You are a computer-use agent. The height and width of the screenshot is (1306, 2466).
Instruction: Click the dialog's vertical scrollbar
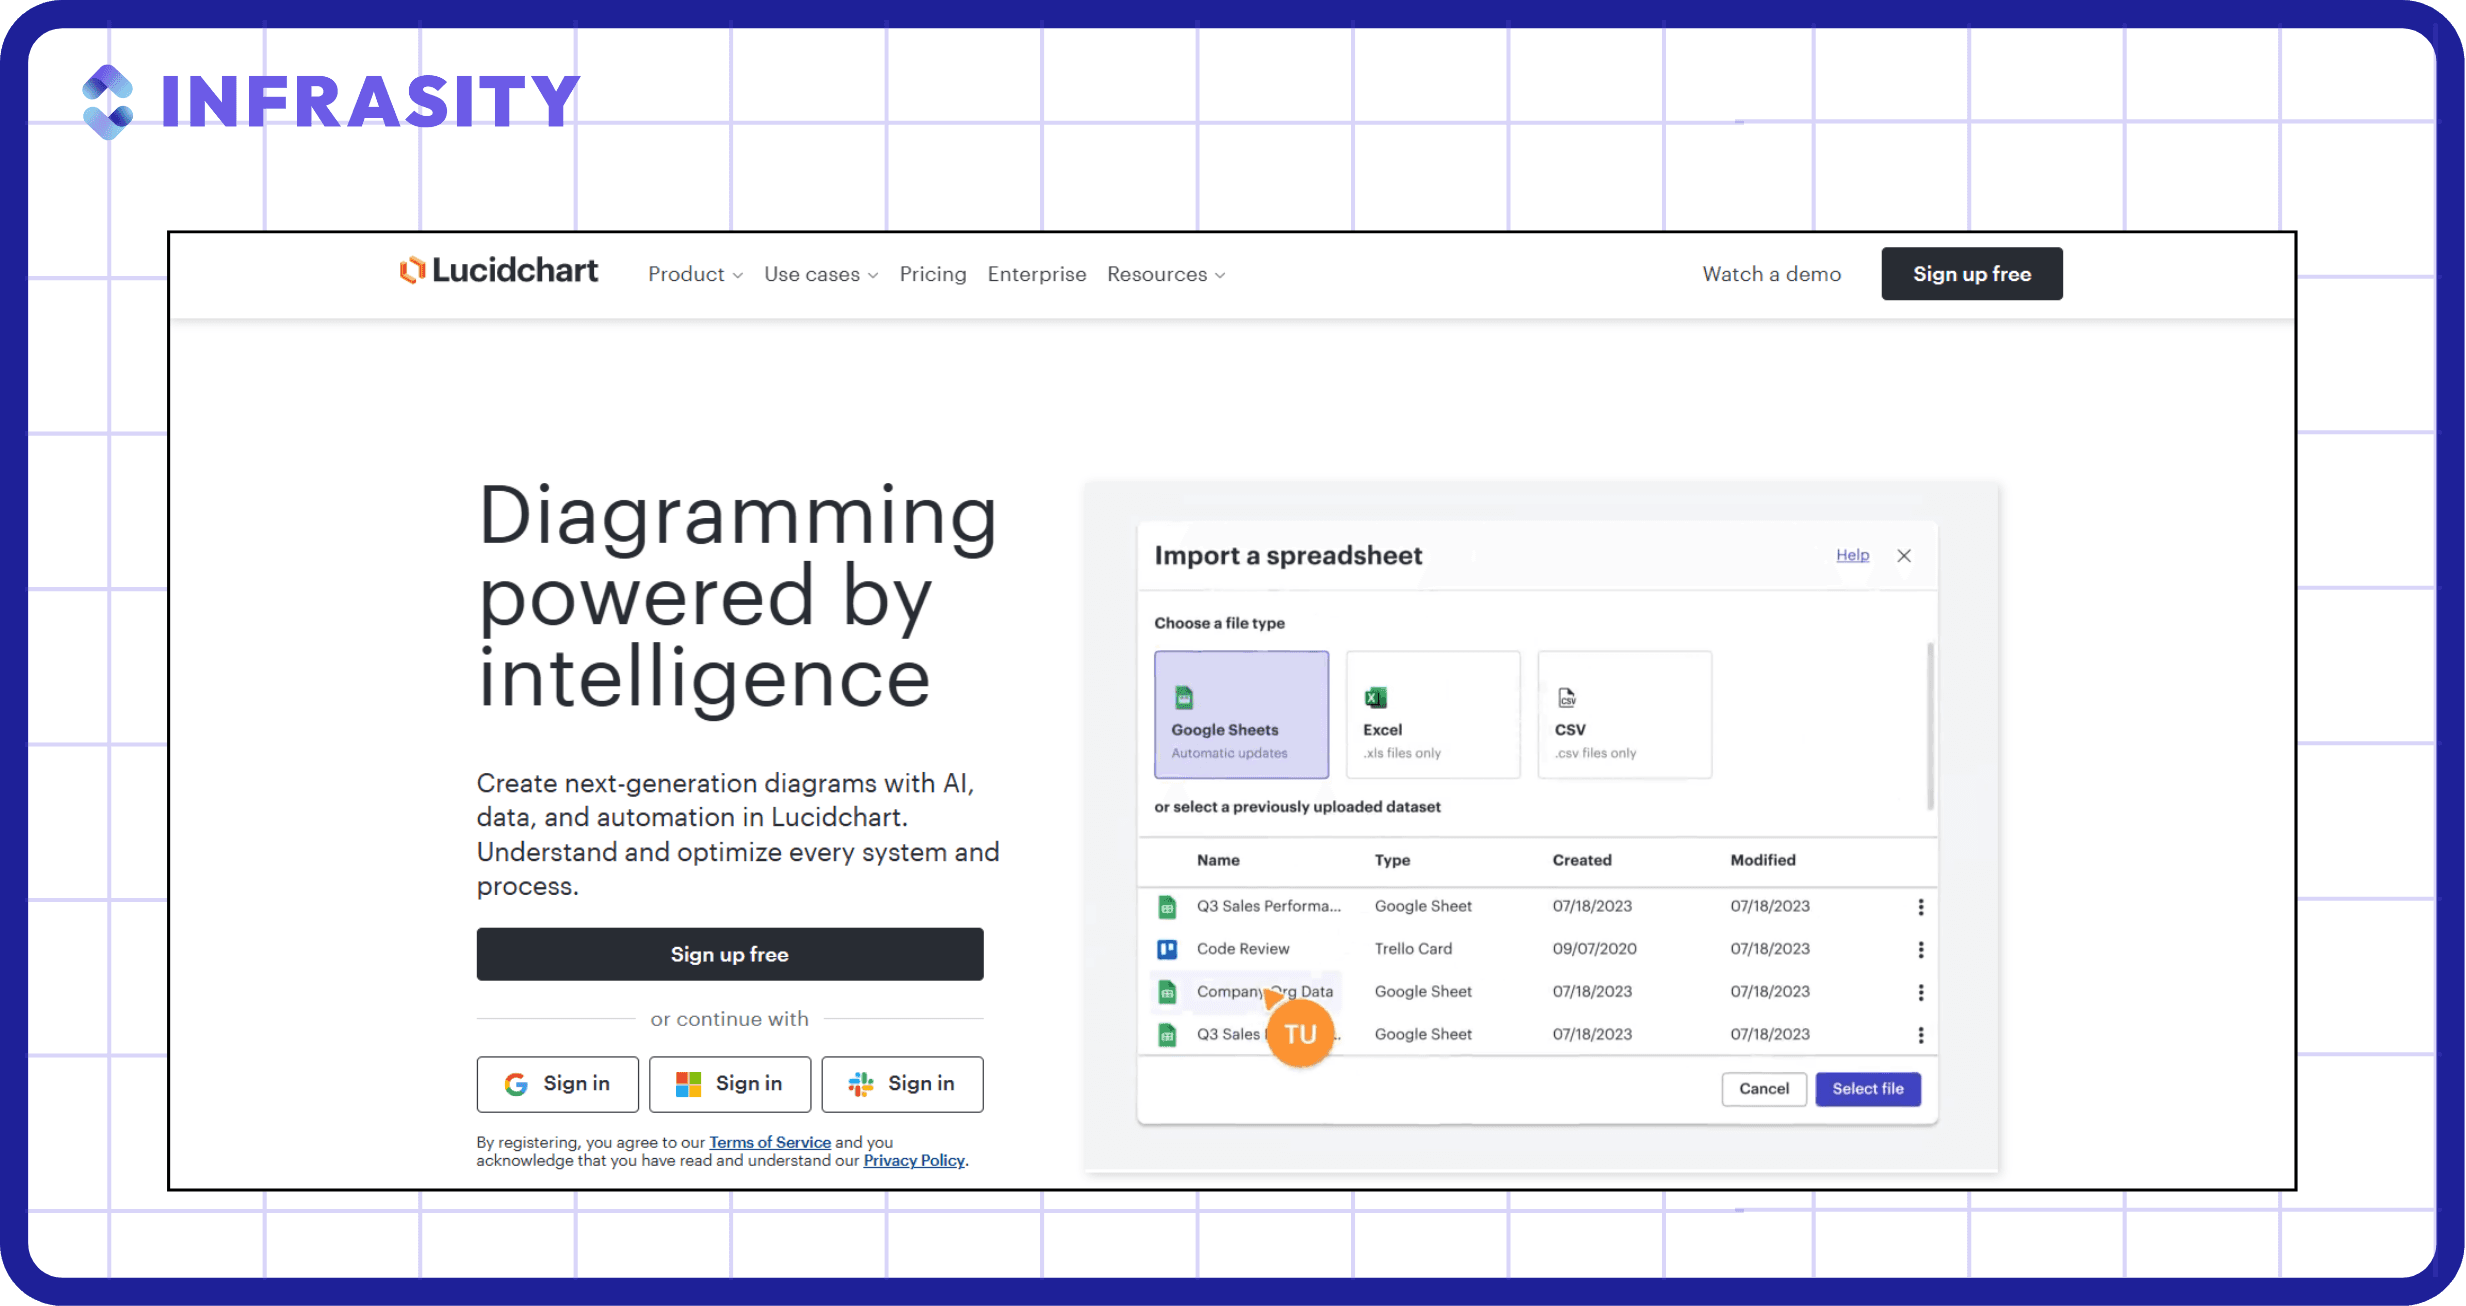point(1930,726)
